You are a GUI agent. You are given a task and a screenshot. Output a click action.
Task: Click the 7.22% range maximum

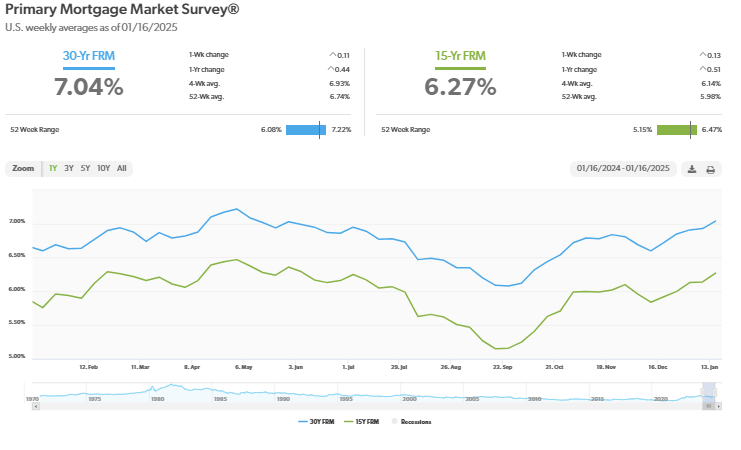[x=341, y=130]
